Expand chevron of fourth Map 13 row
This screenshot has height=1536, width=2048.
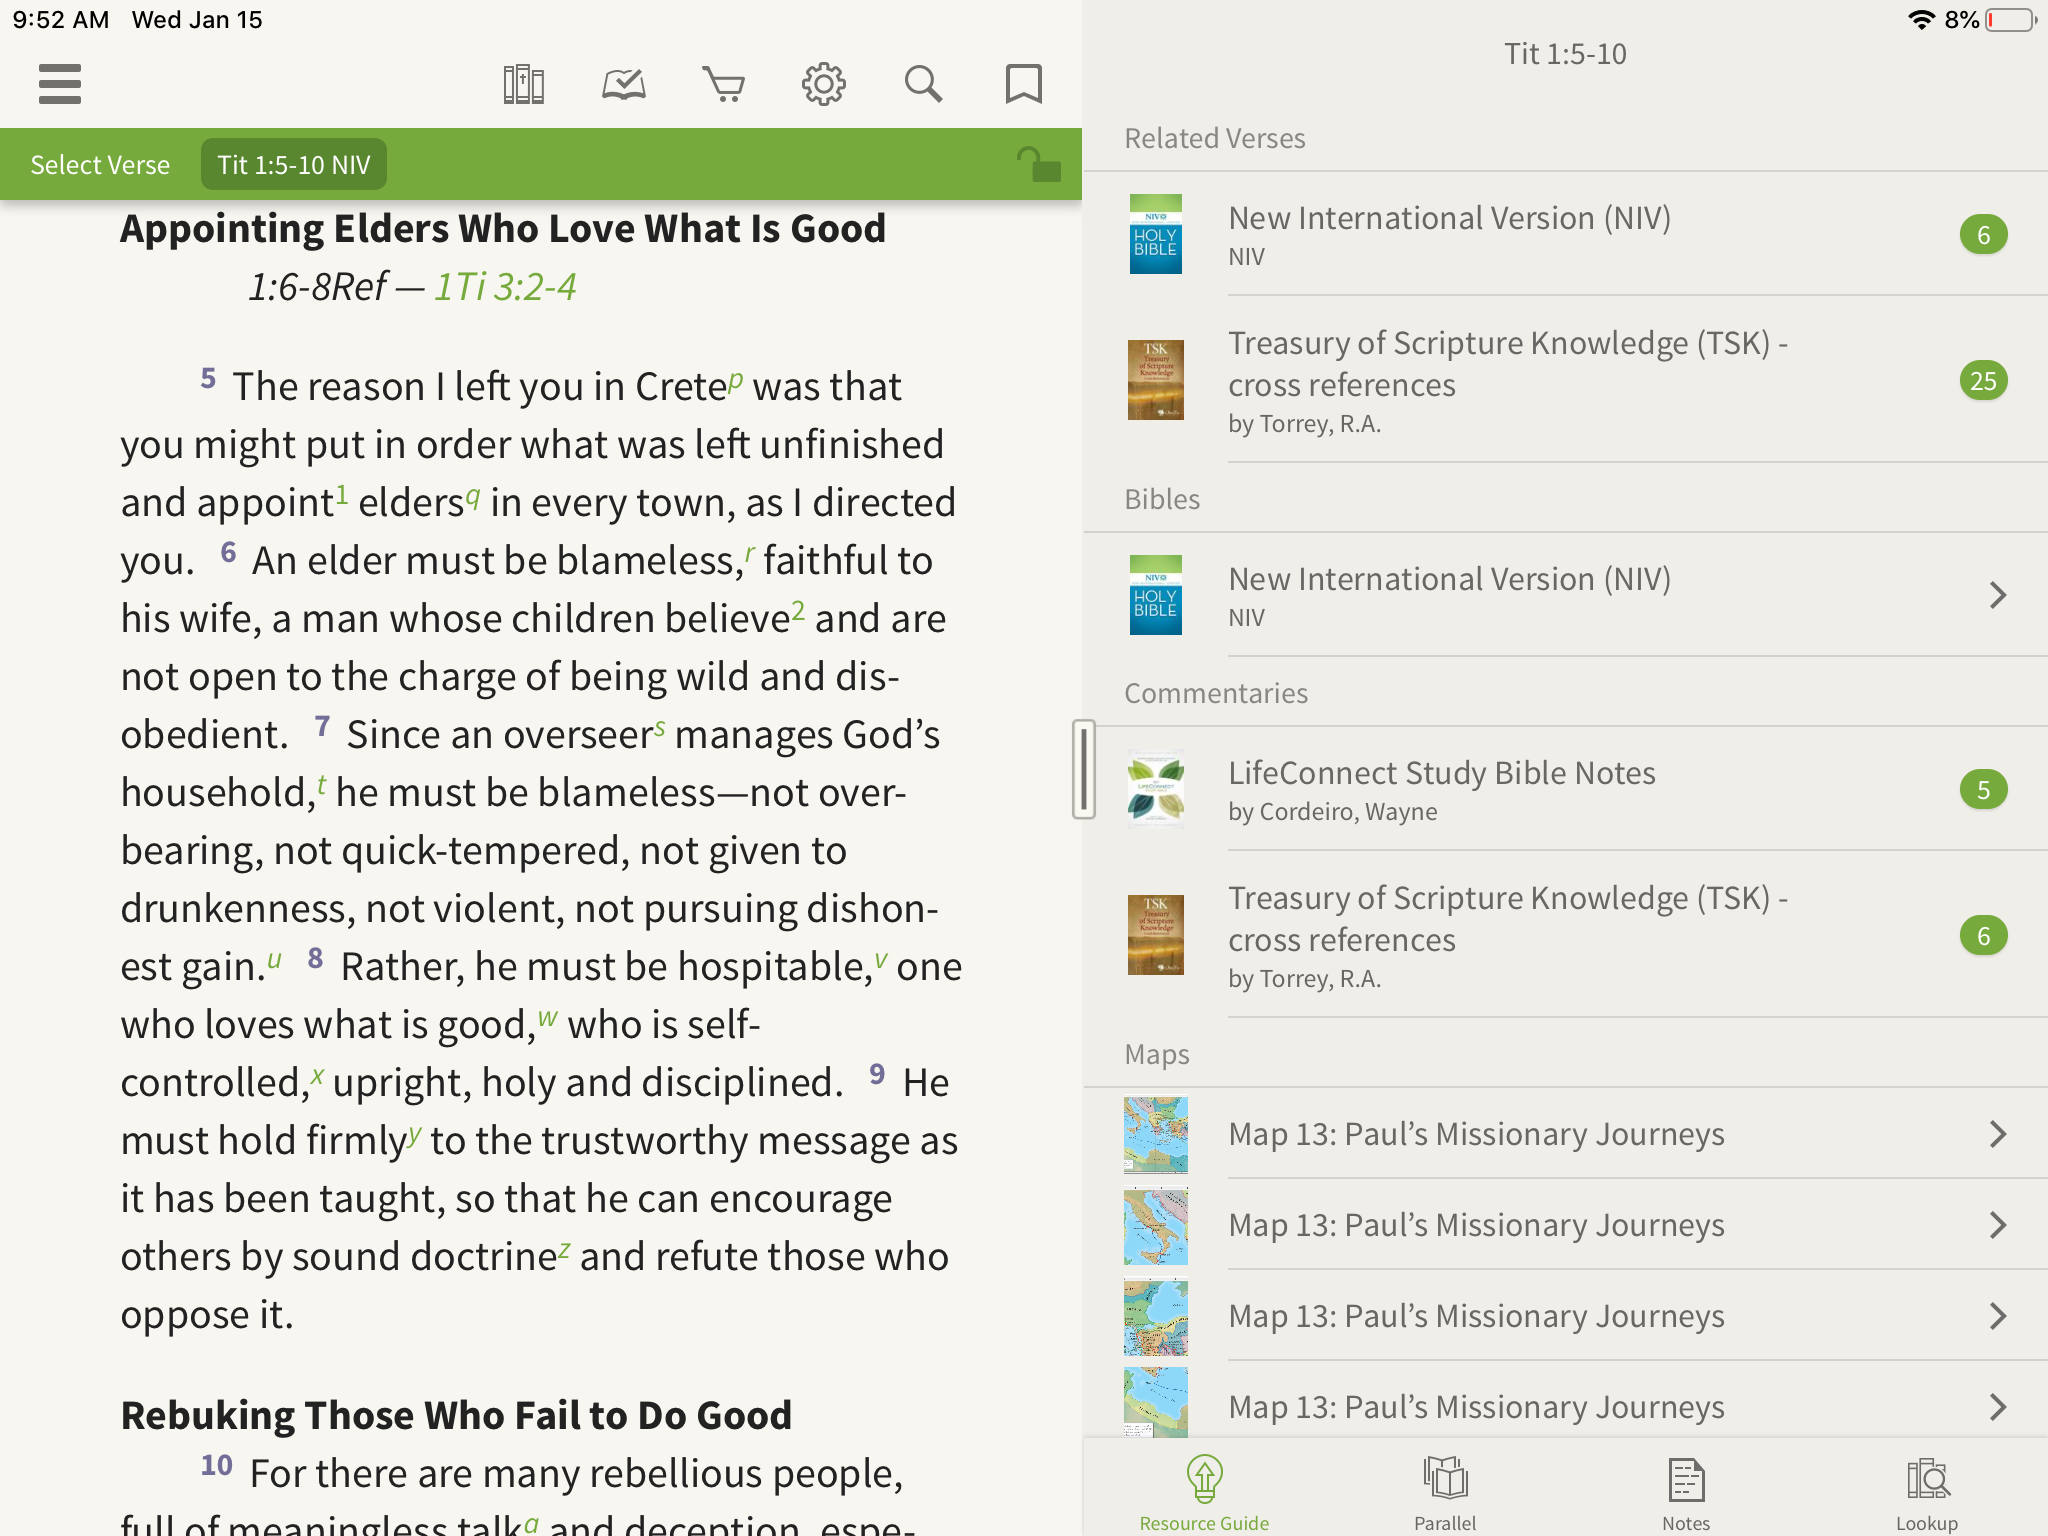pos(1997,1407)
